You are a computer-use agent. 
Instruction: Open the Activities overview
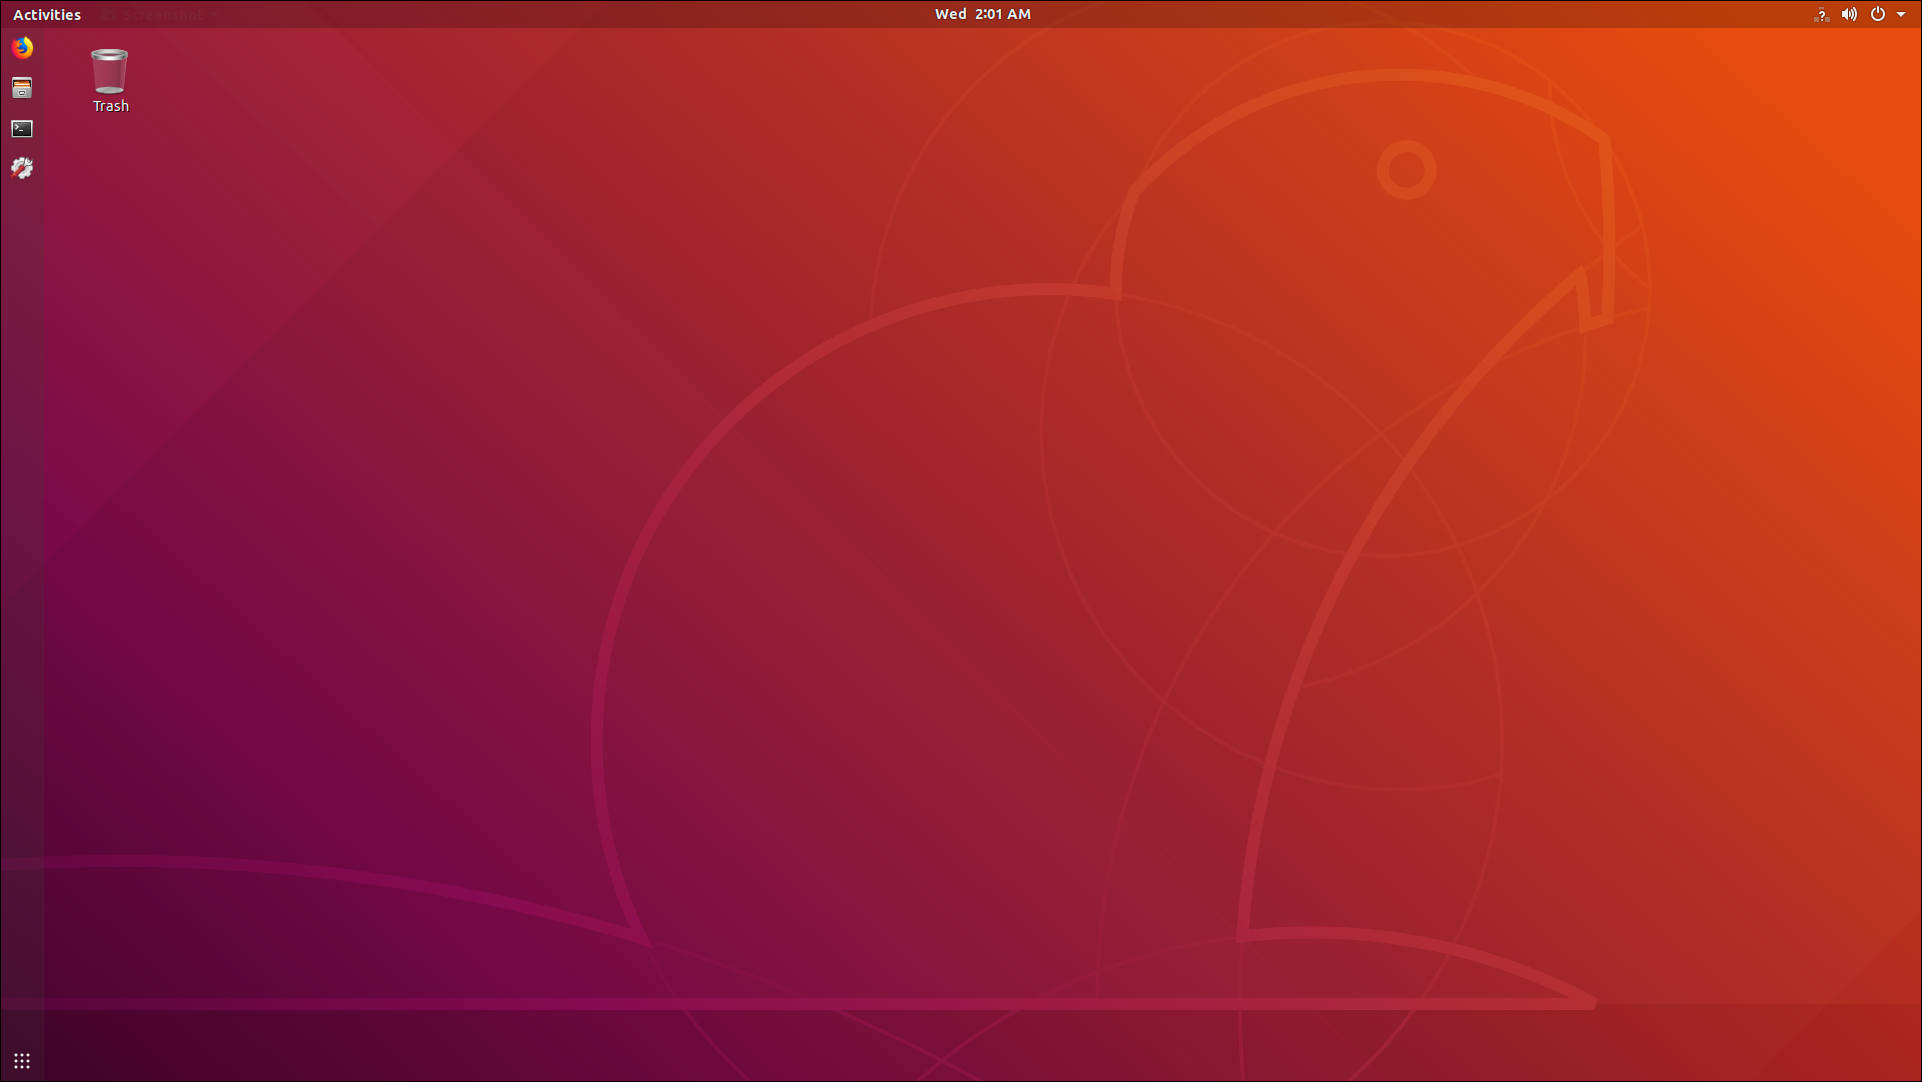tap(47, 14)
